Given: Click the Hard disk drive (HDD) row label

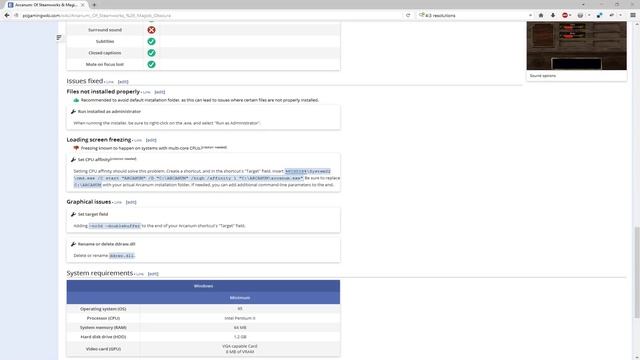Looking at the screenshot, I should click(x=103, y=337).
